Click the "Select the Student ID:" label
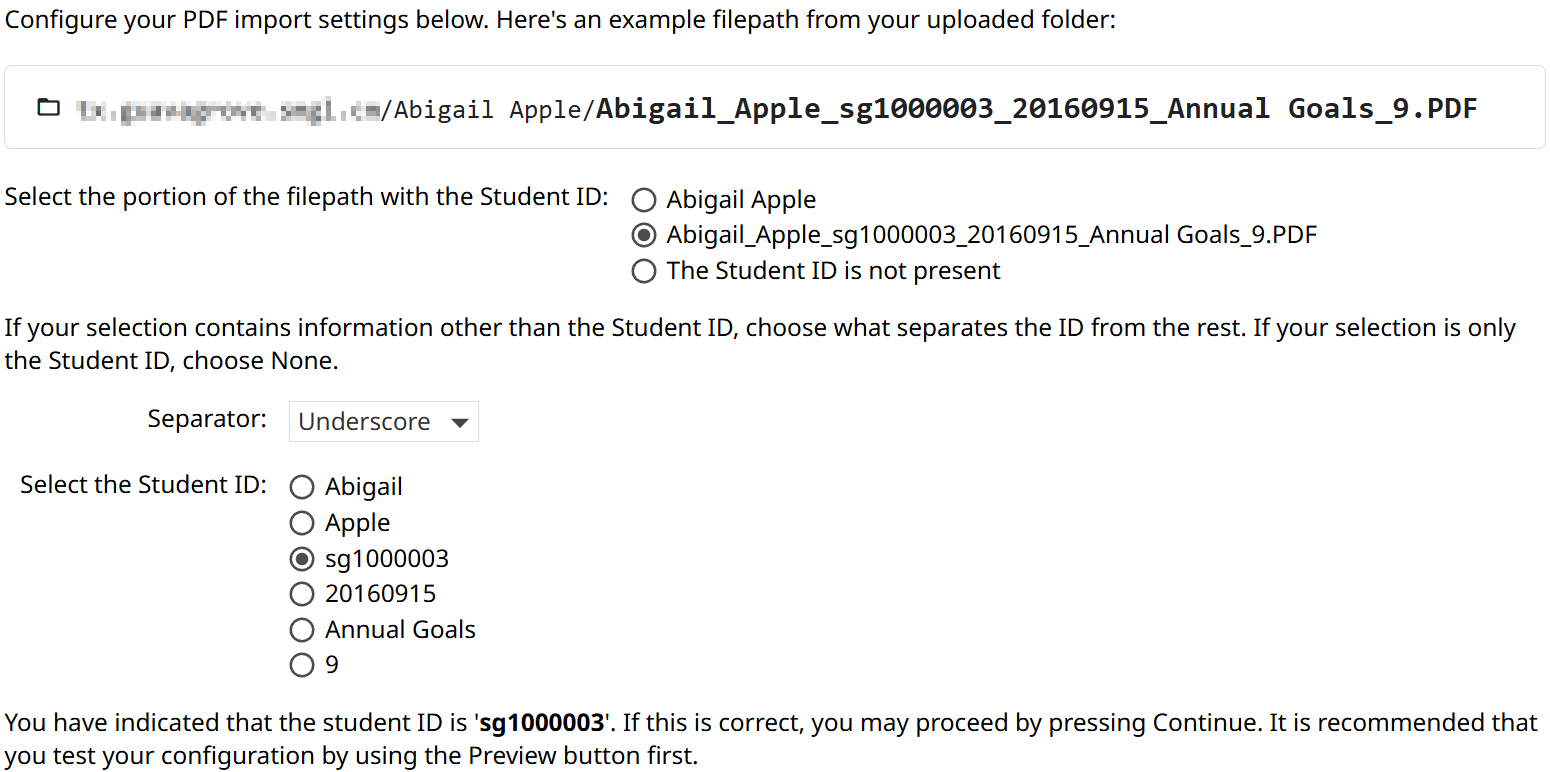The image size is (1550, 772). (x=143, y=485)
